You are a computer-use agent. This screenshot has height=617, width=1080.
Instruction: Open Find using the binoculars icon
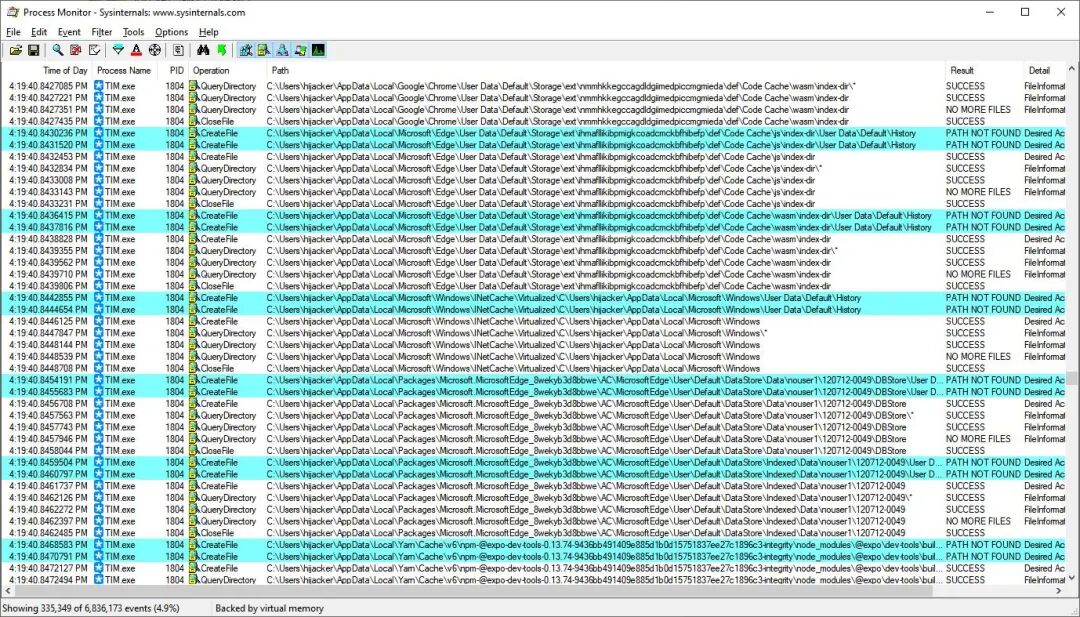coord(203,50)
